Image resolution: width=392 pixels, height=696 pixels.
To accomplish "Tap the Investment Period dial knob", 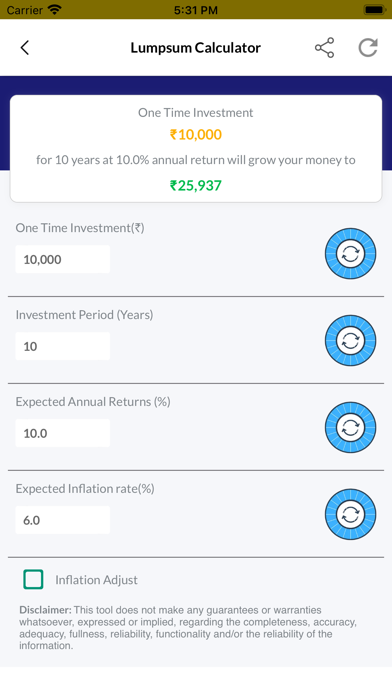I will (350, 340).
